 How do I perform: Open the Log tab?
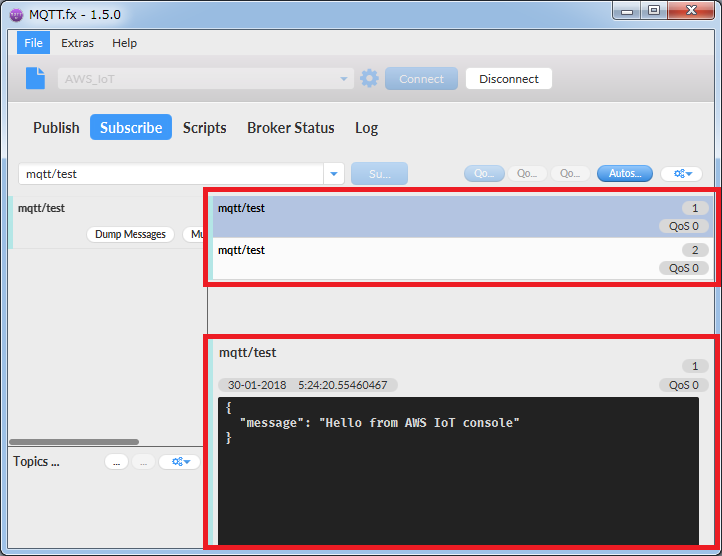[366, 128]
